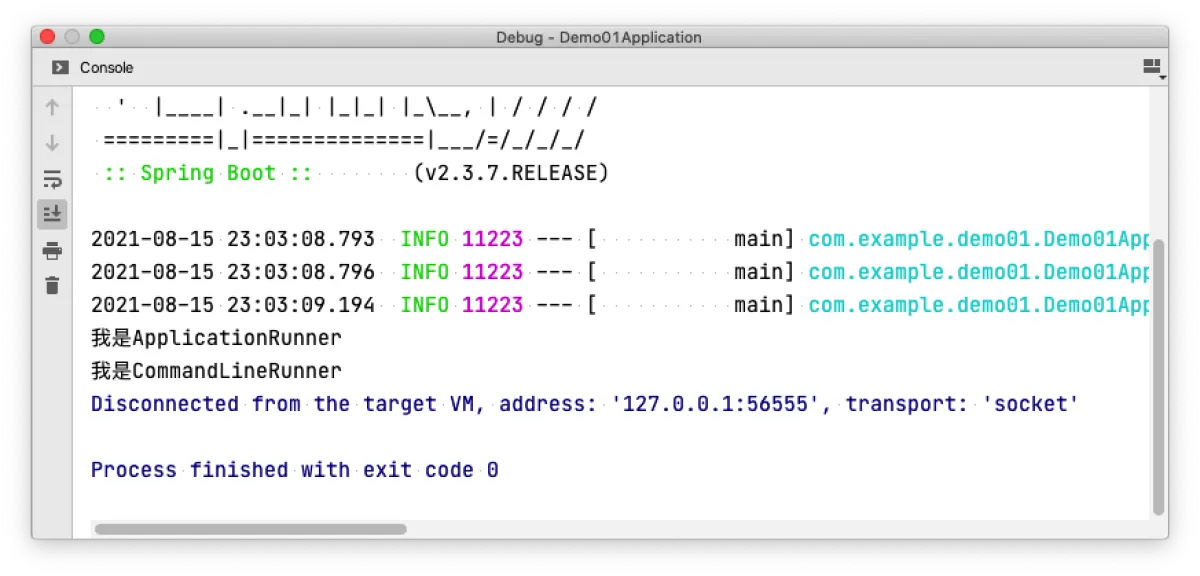Clear console with the trash icon

[52, 285]
